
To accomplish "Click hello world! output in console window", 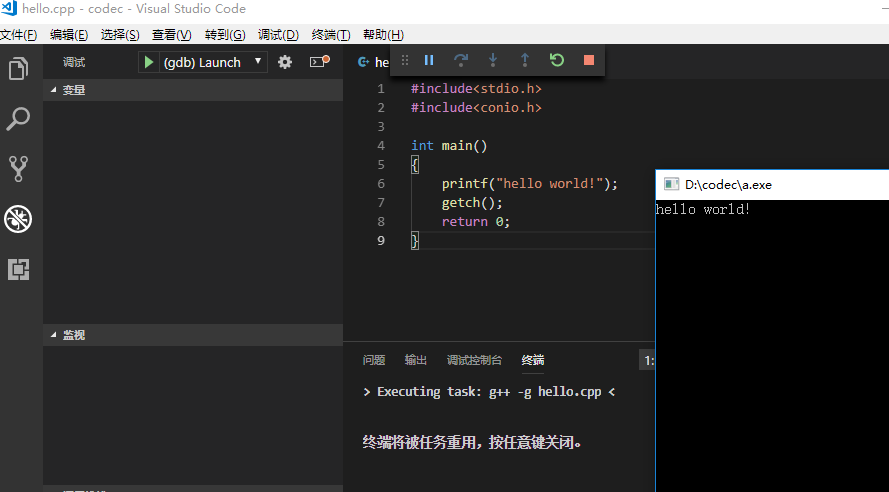I will 703,209.
